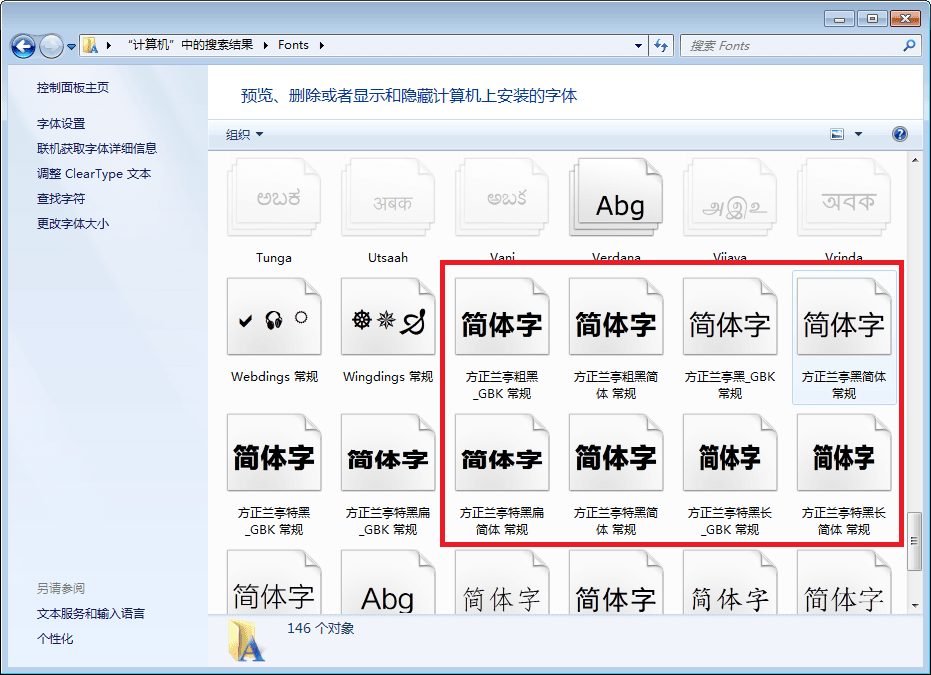Image resolution: width=931 pixels, height=675 pixels.
Task: Click the Fonts breadcrumb in address bar
Action: click(293, 46)
